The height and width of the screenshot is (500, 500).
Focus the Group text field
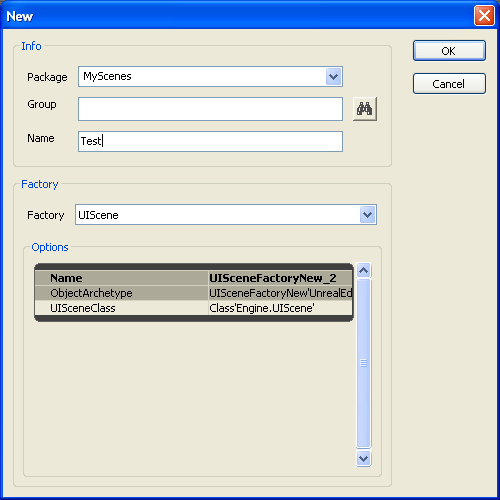point(210,109)
